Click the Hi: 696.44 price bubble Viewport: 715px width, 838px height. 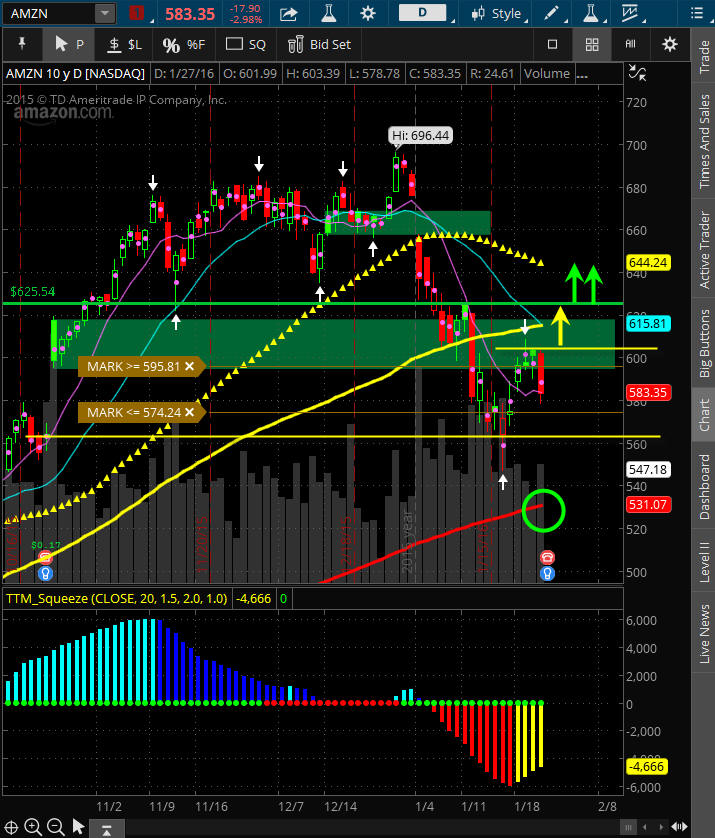click(420, 136)
